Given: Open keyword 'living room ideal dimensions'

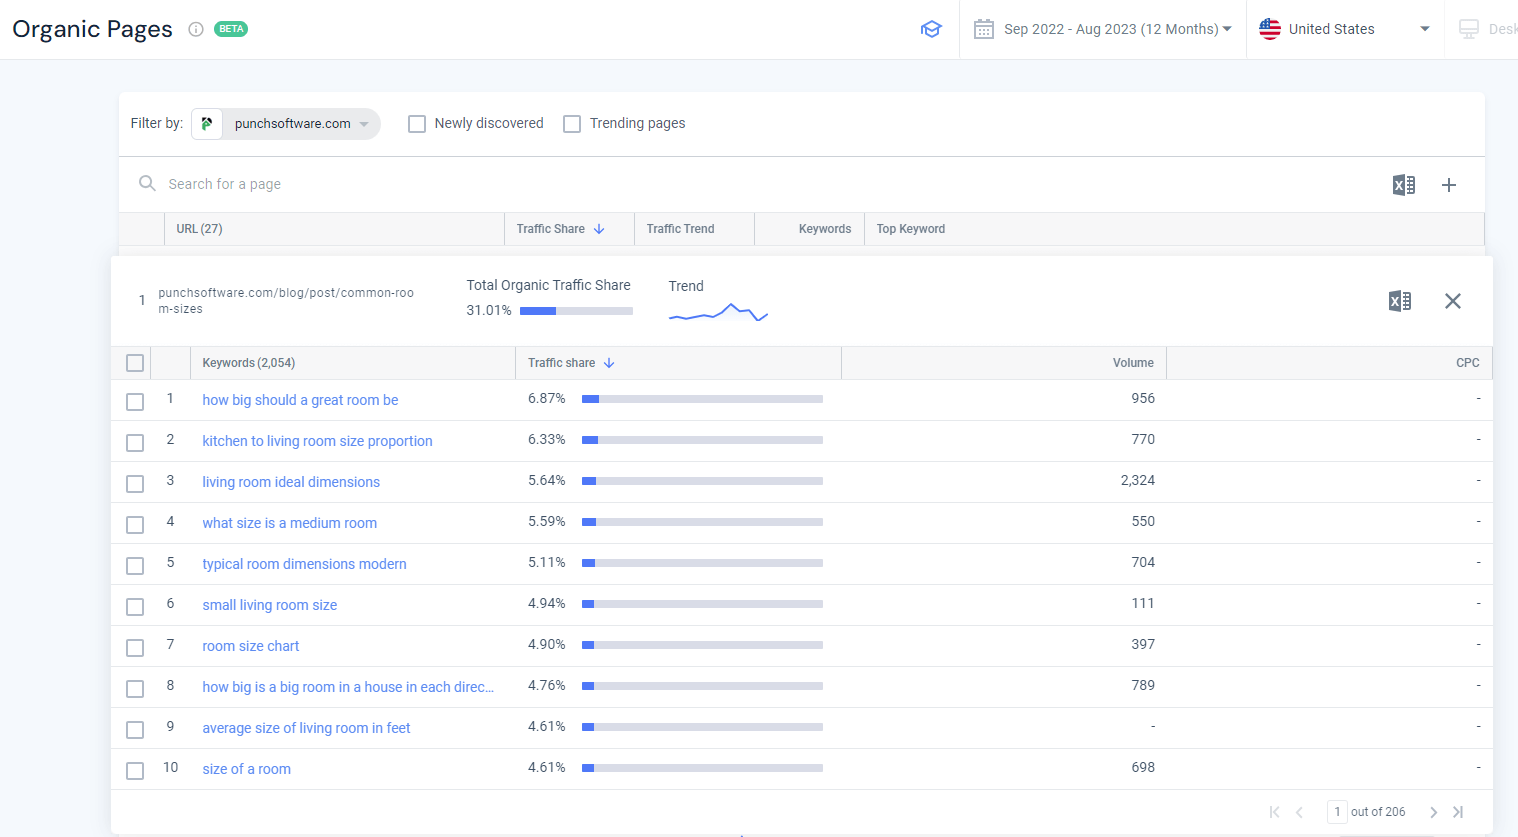Looking at the screenshot, I should click(291, 482).
